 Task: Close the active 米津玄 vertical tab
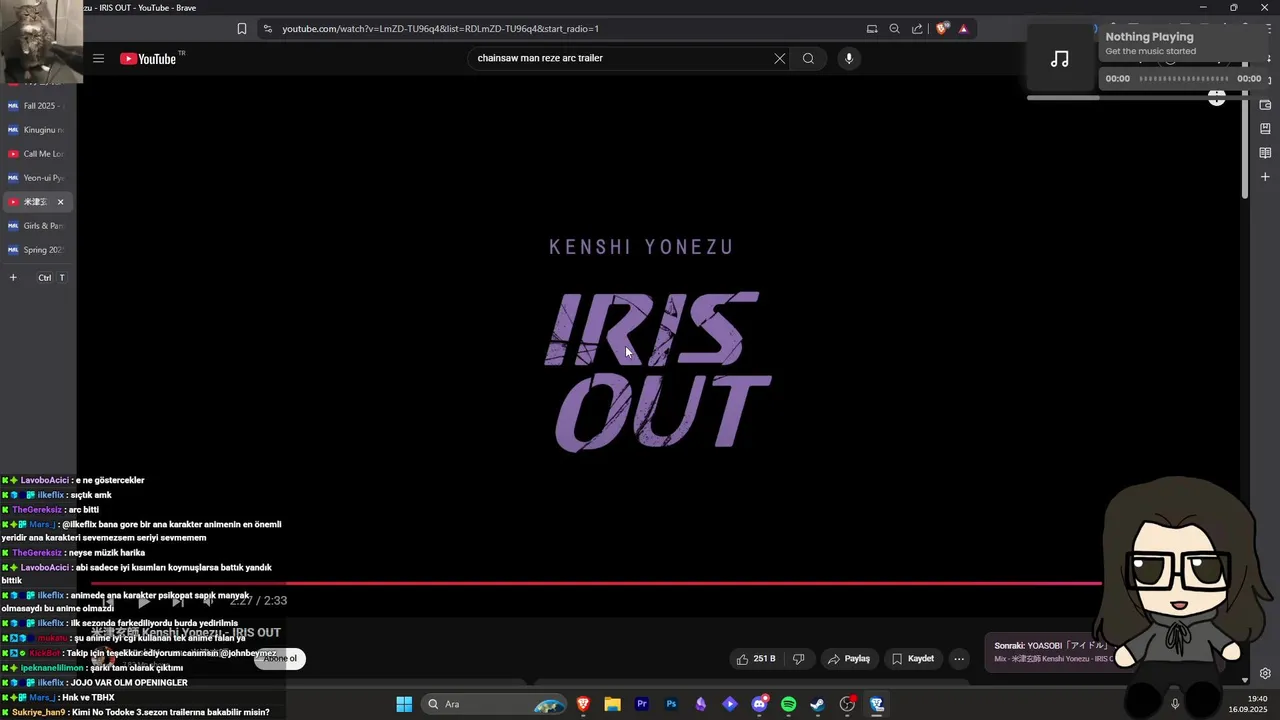(x=60, y=202)
